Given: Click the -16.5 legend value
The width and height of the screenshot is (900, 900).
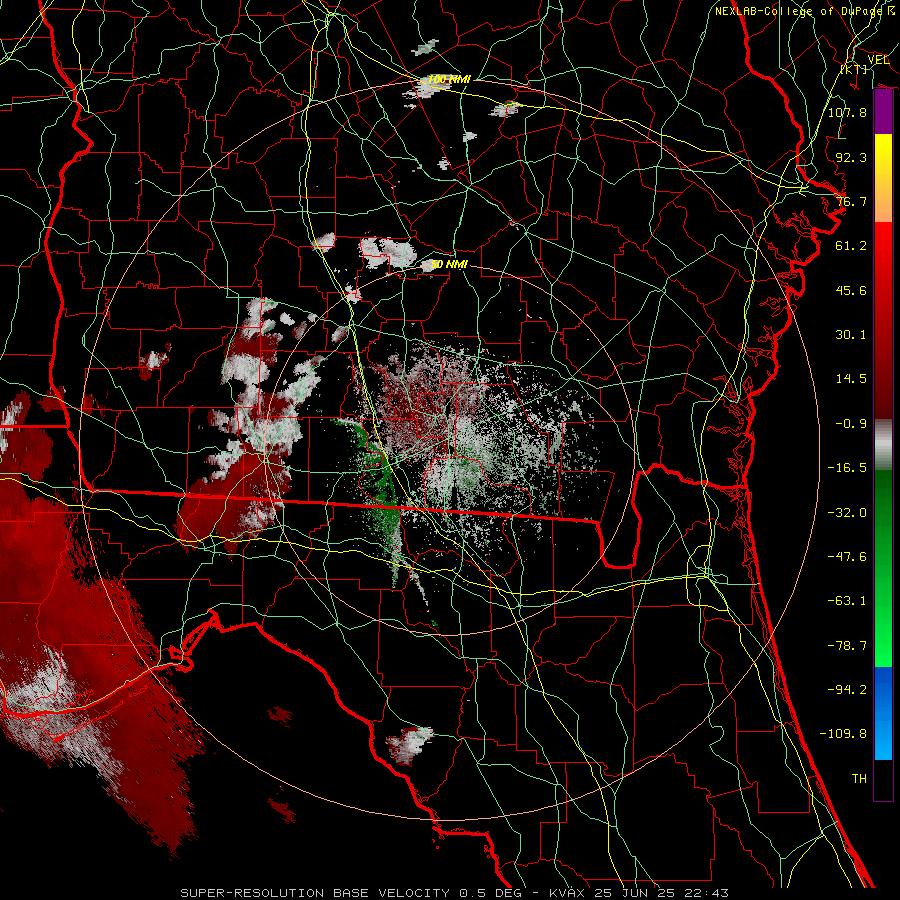Looking at the screenshot, I should pyautogui.click(x=847, y=468).
